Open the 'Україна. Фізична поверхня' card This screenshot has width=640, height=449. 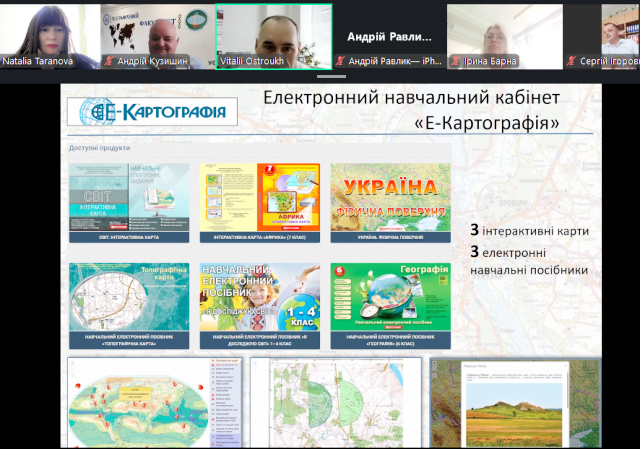[x=391, y=203]
